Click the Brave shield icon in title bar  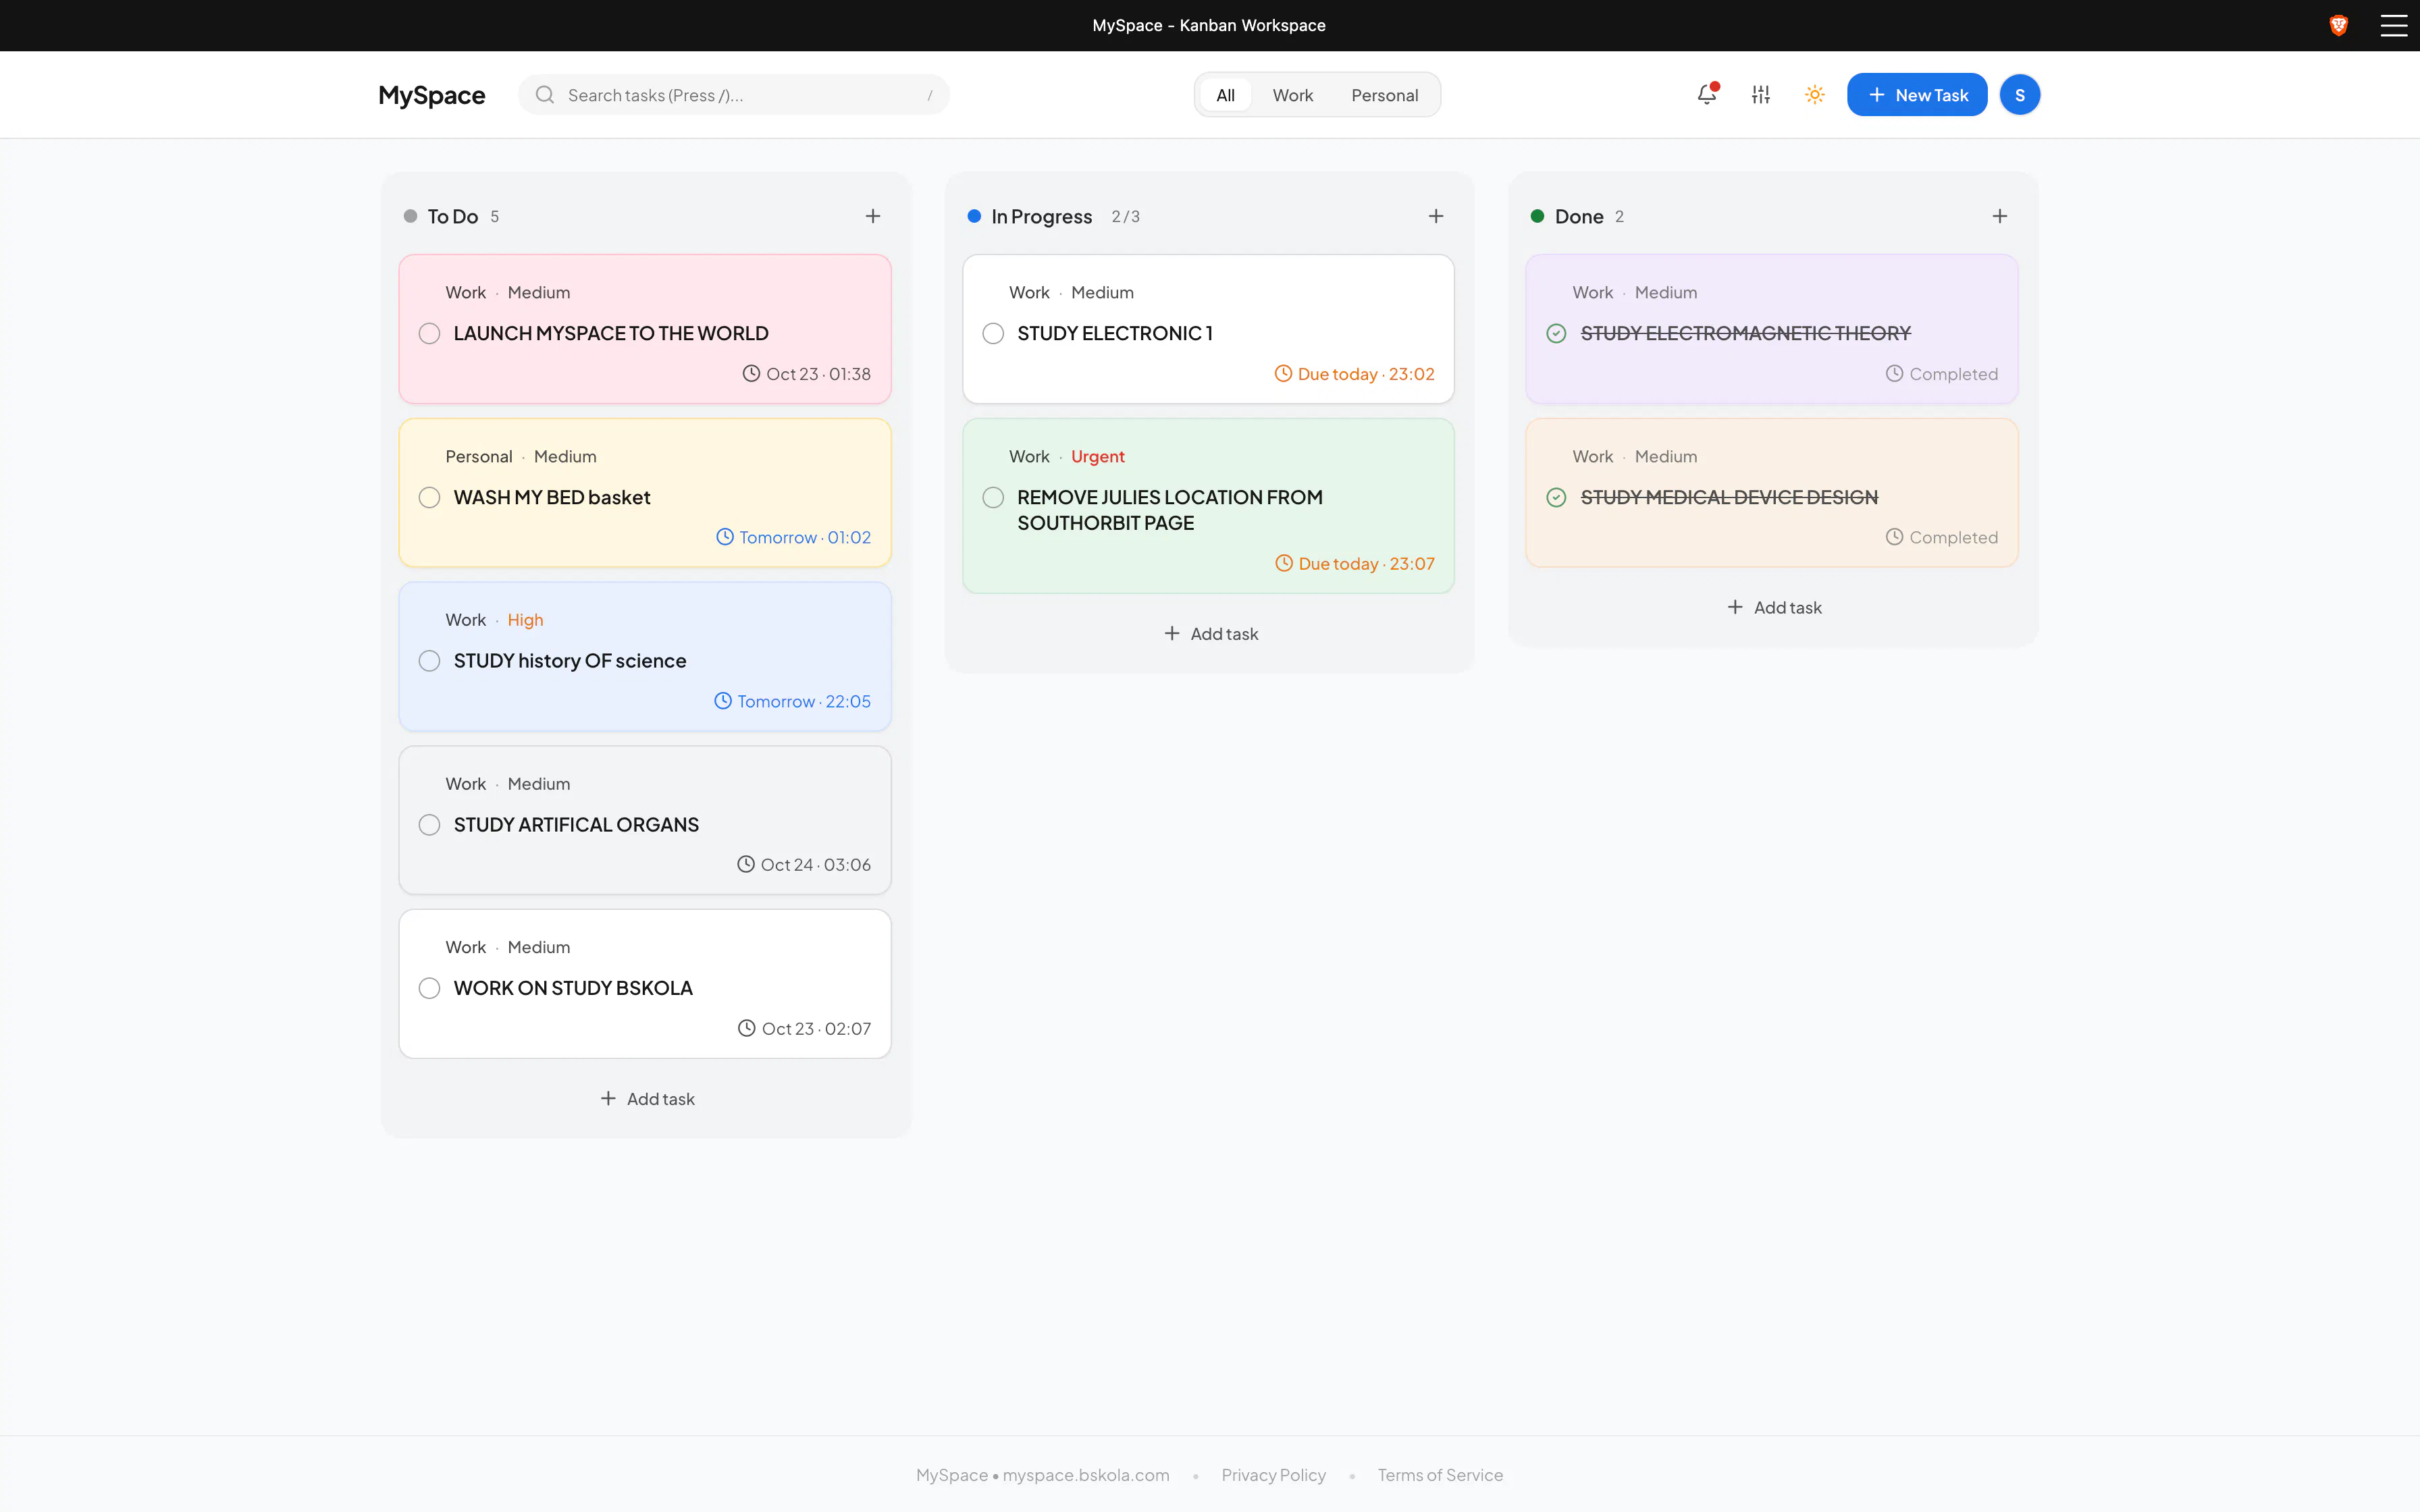click(2338, 25)
